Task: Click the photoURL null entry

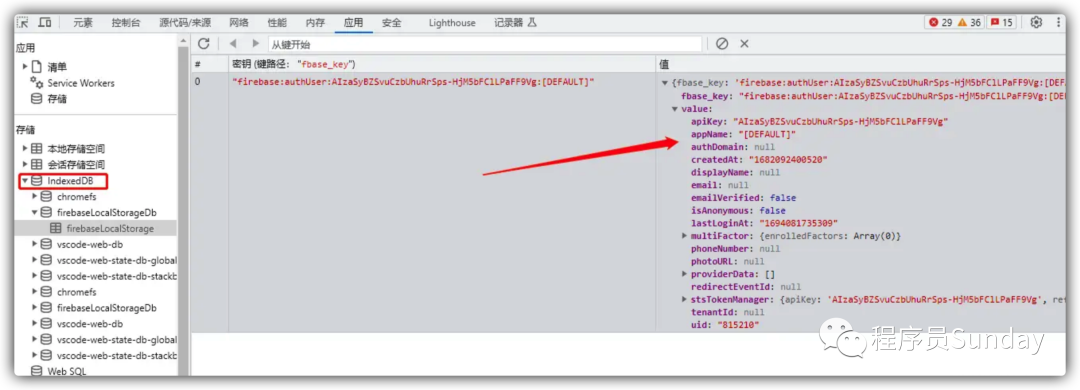Action: [x=727, y=261]
